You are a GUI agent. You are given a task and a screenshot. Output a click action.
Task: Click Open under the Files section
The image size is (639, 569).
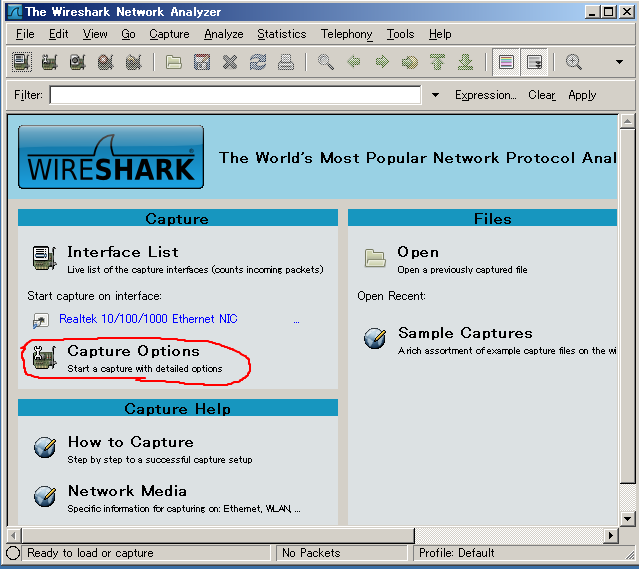[x=418, y=252]
